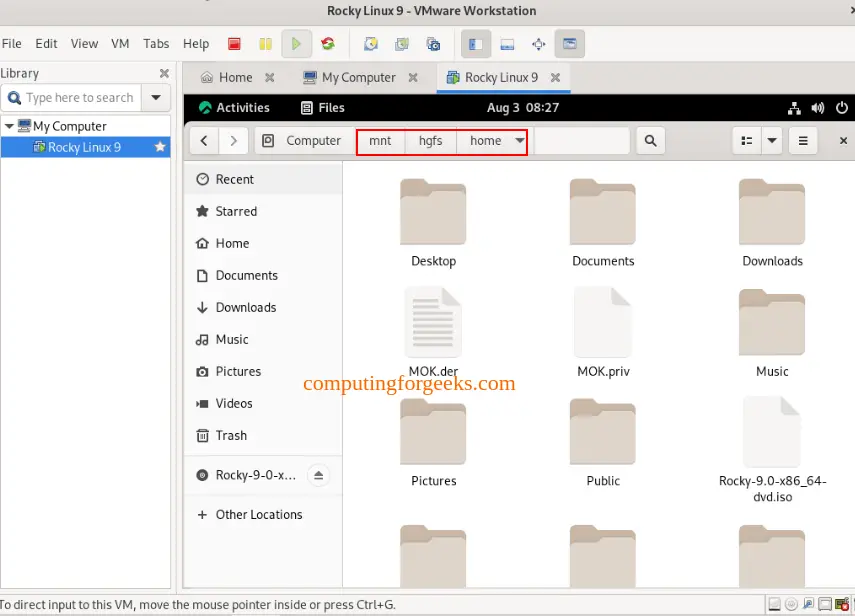Open GNOME Activities overview
The height and width of the screenshot is (616, 855).
coord(234,107)
